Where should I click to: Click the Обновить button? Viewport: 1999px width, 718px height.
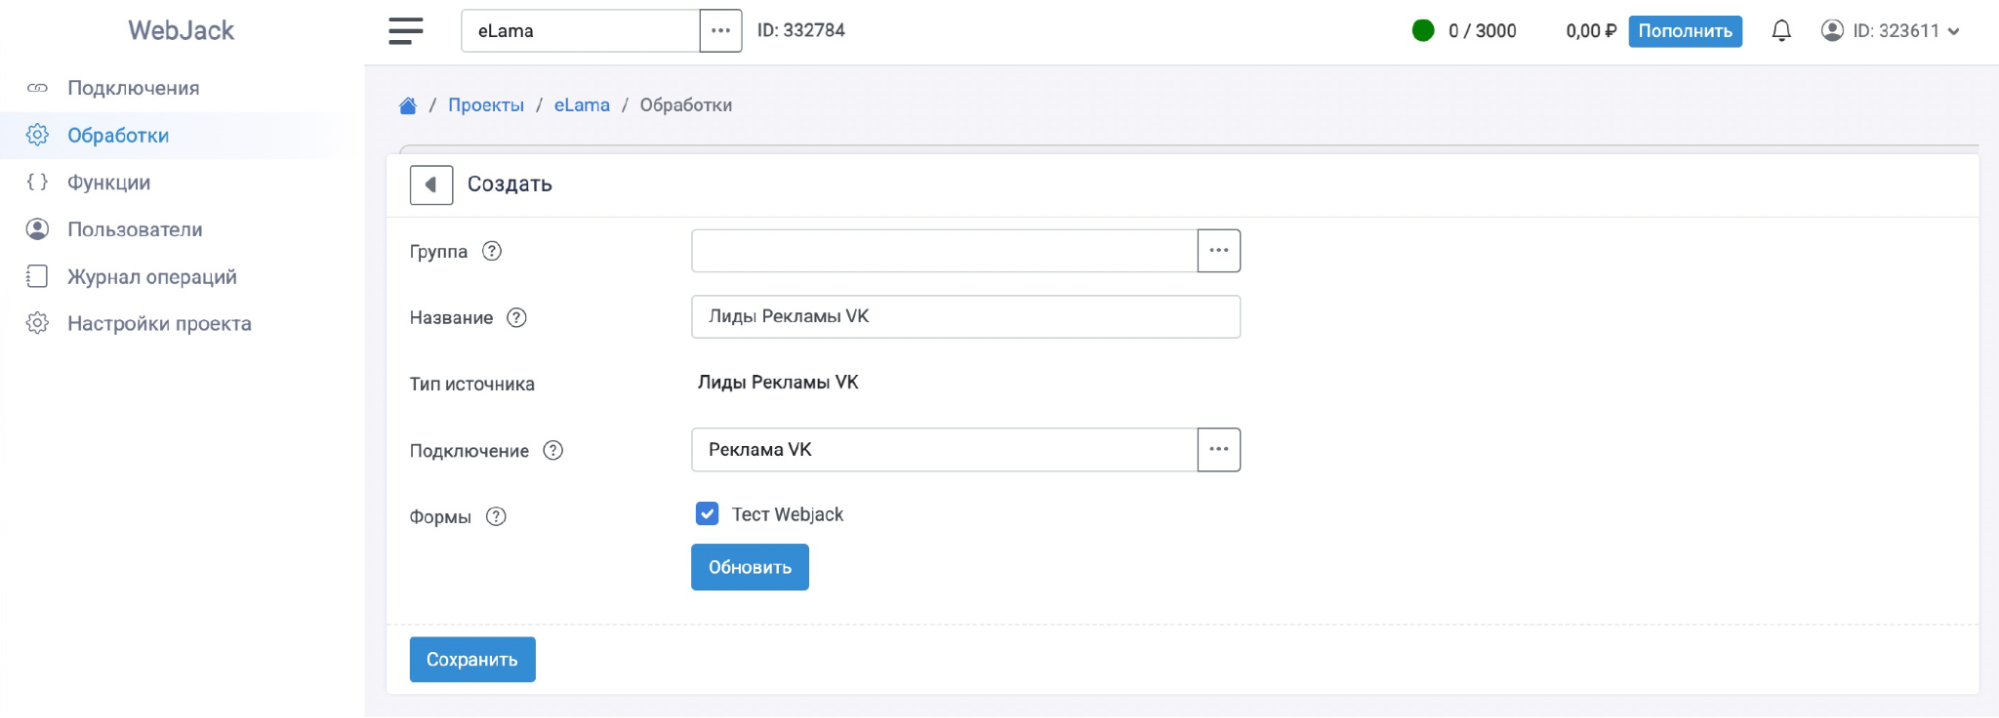[x=749, y=567]
